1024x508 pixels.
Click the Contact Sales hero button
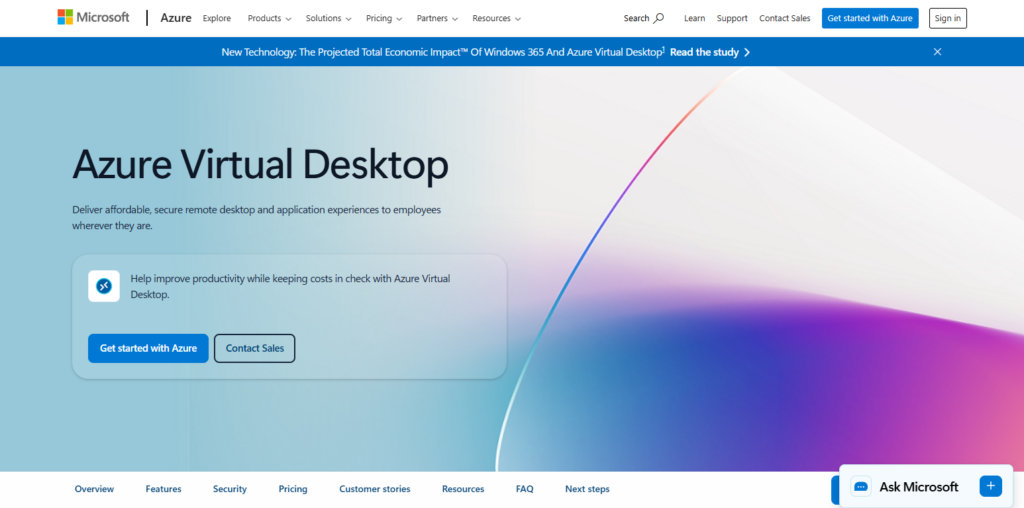click(255, 348)
